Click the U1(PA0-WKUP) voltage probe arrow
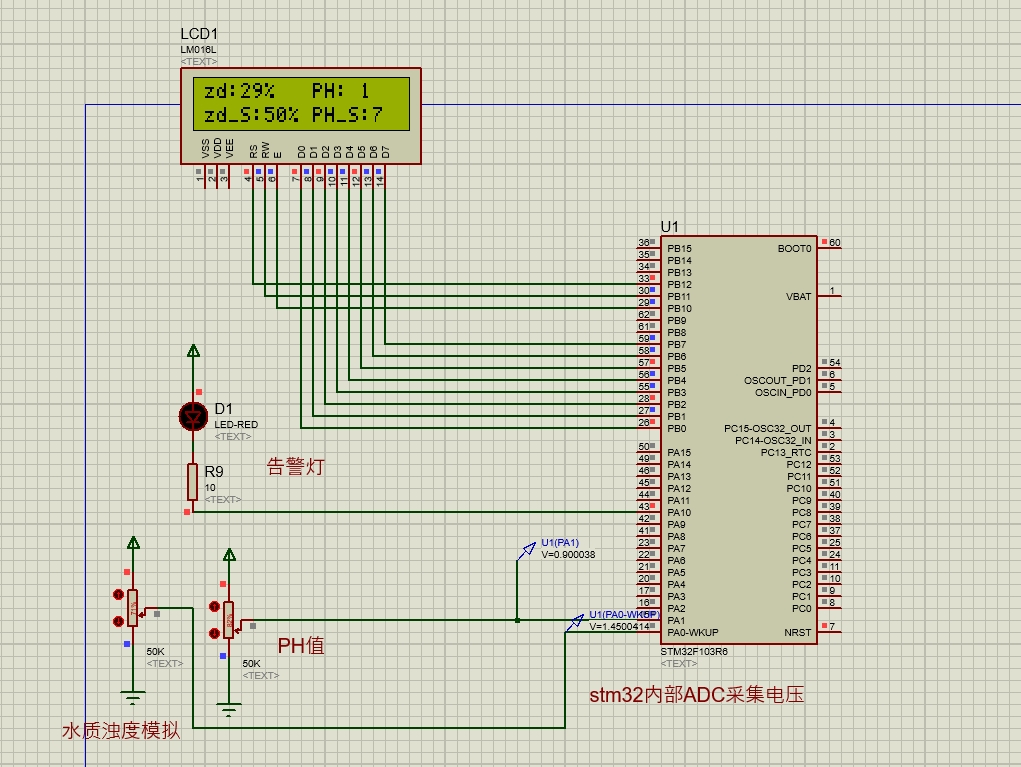Screen dimensions: 1021x767 click(575, 622)
